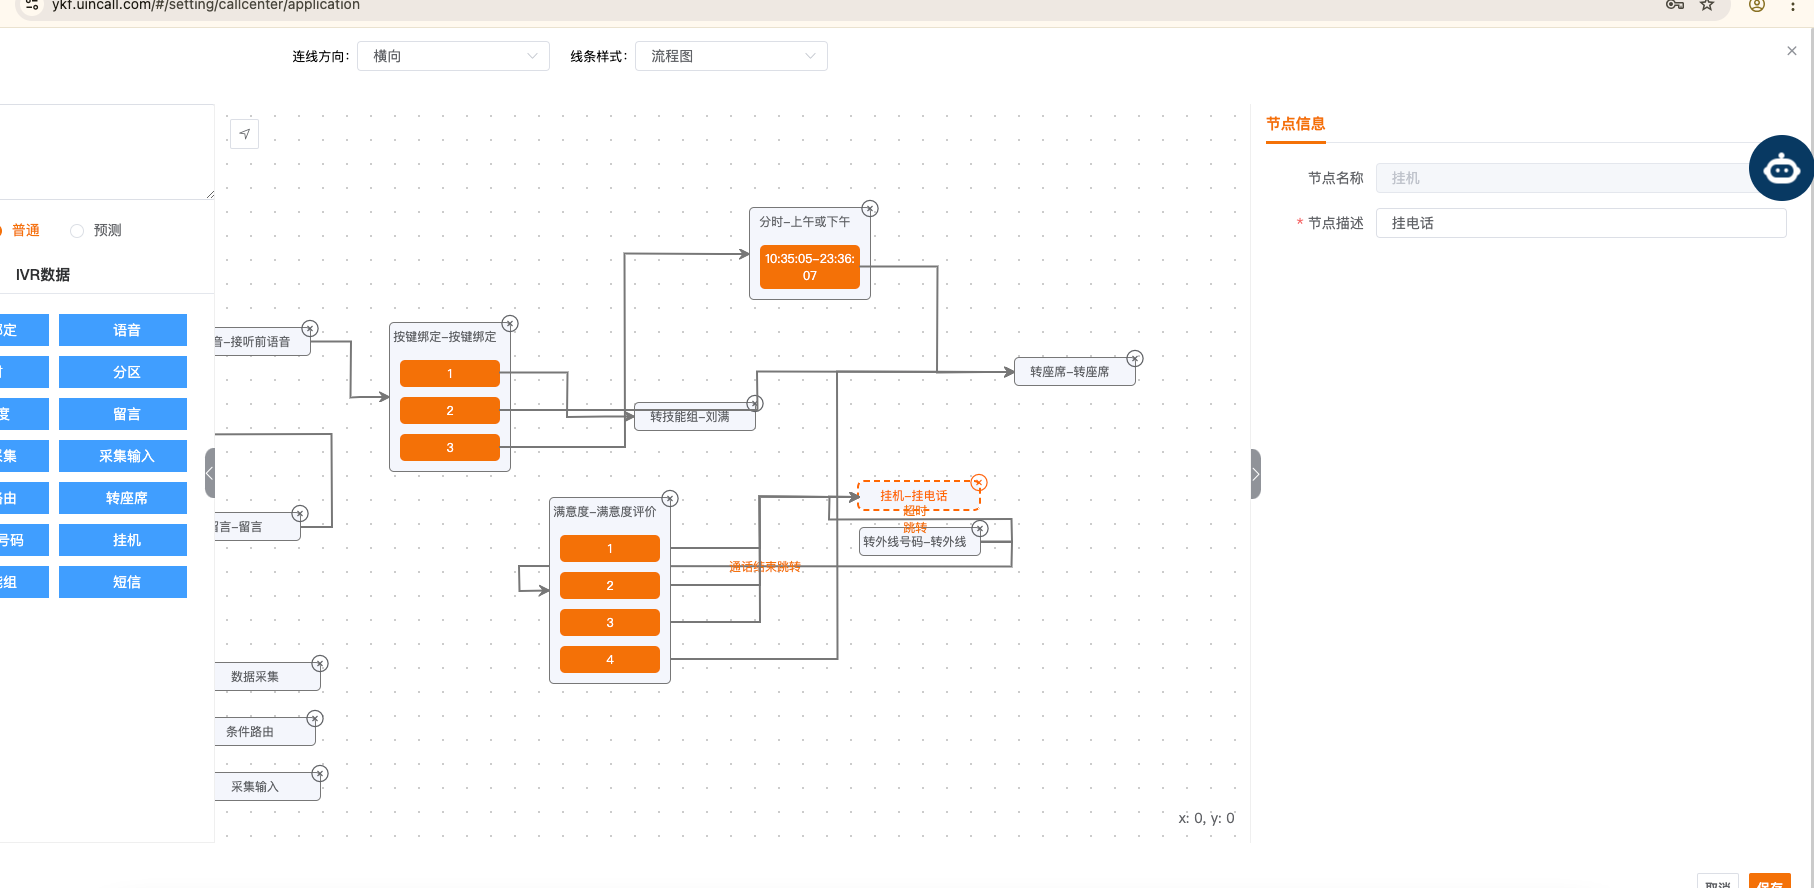The height and width of the screenshot is (888, 1814).
Task: Select the 预测 radio button
Action: coord(77,231)
